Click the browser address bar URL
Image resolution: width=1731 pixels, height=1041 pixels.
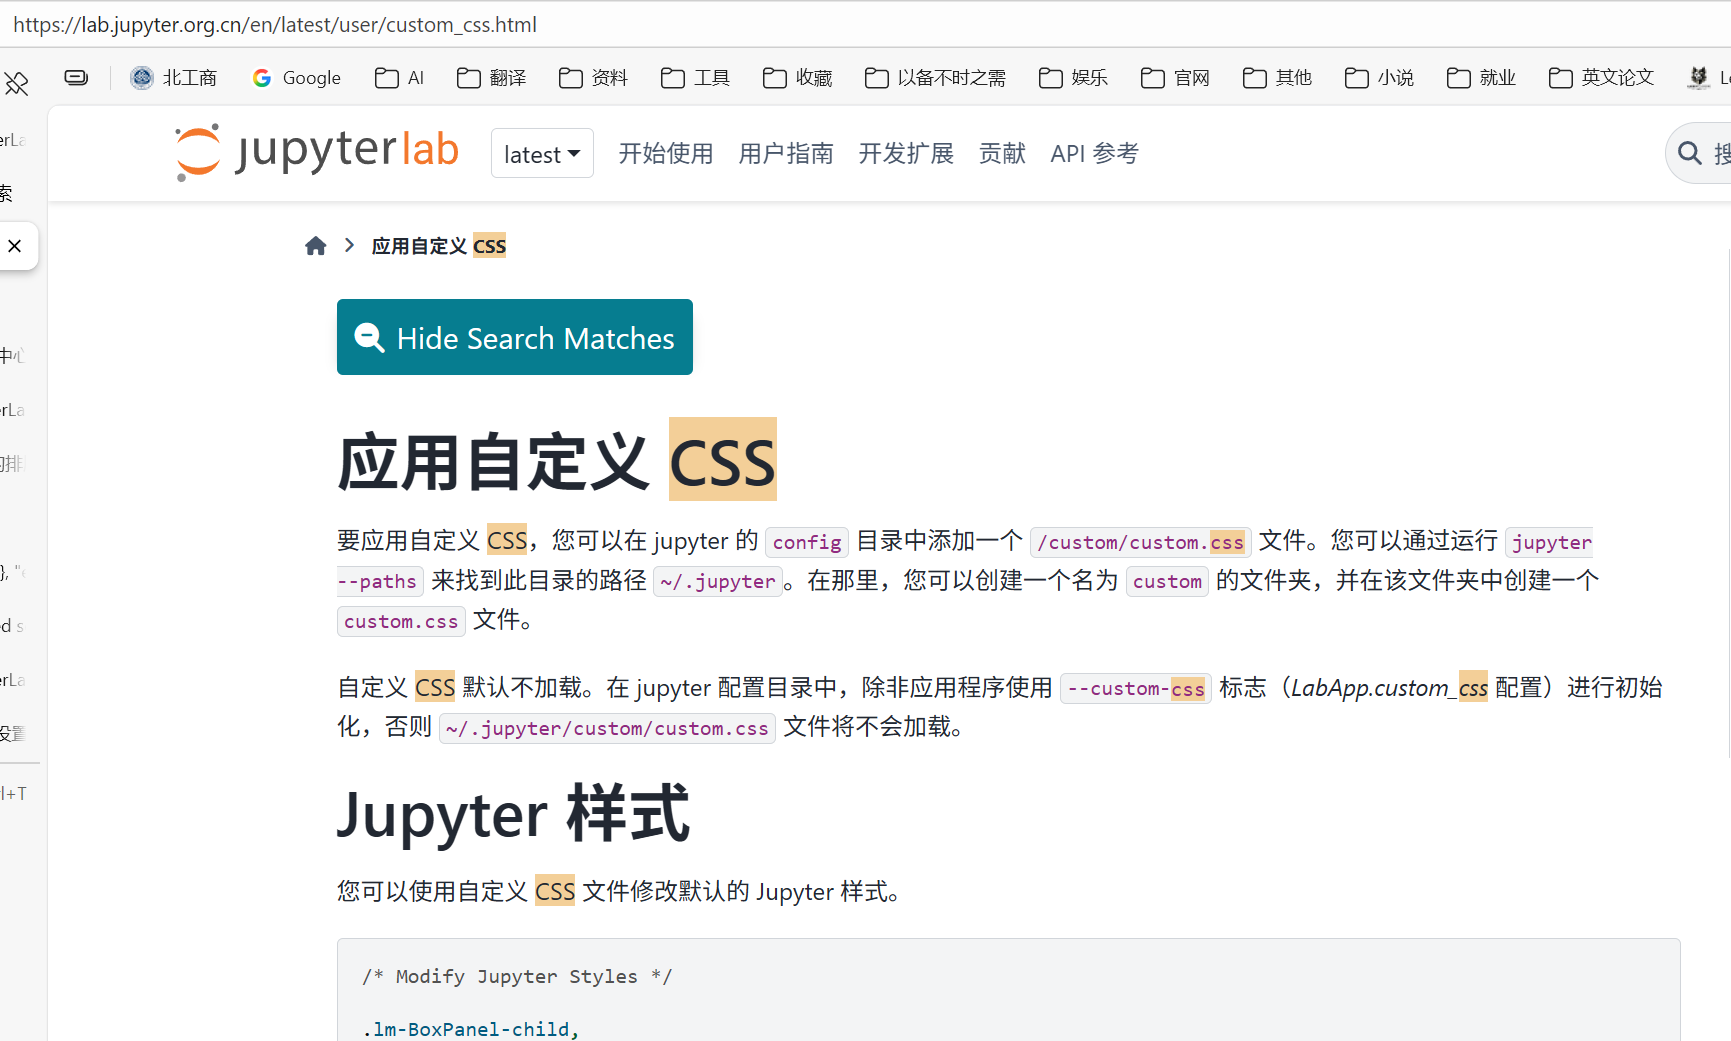coord(275,25)
